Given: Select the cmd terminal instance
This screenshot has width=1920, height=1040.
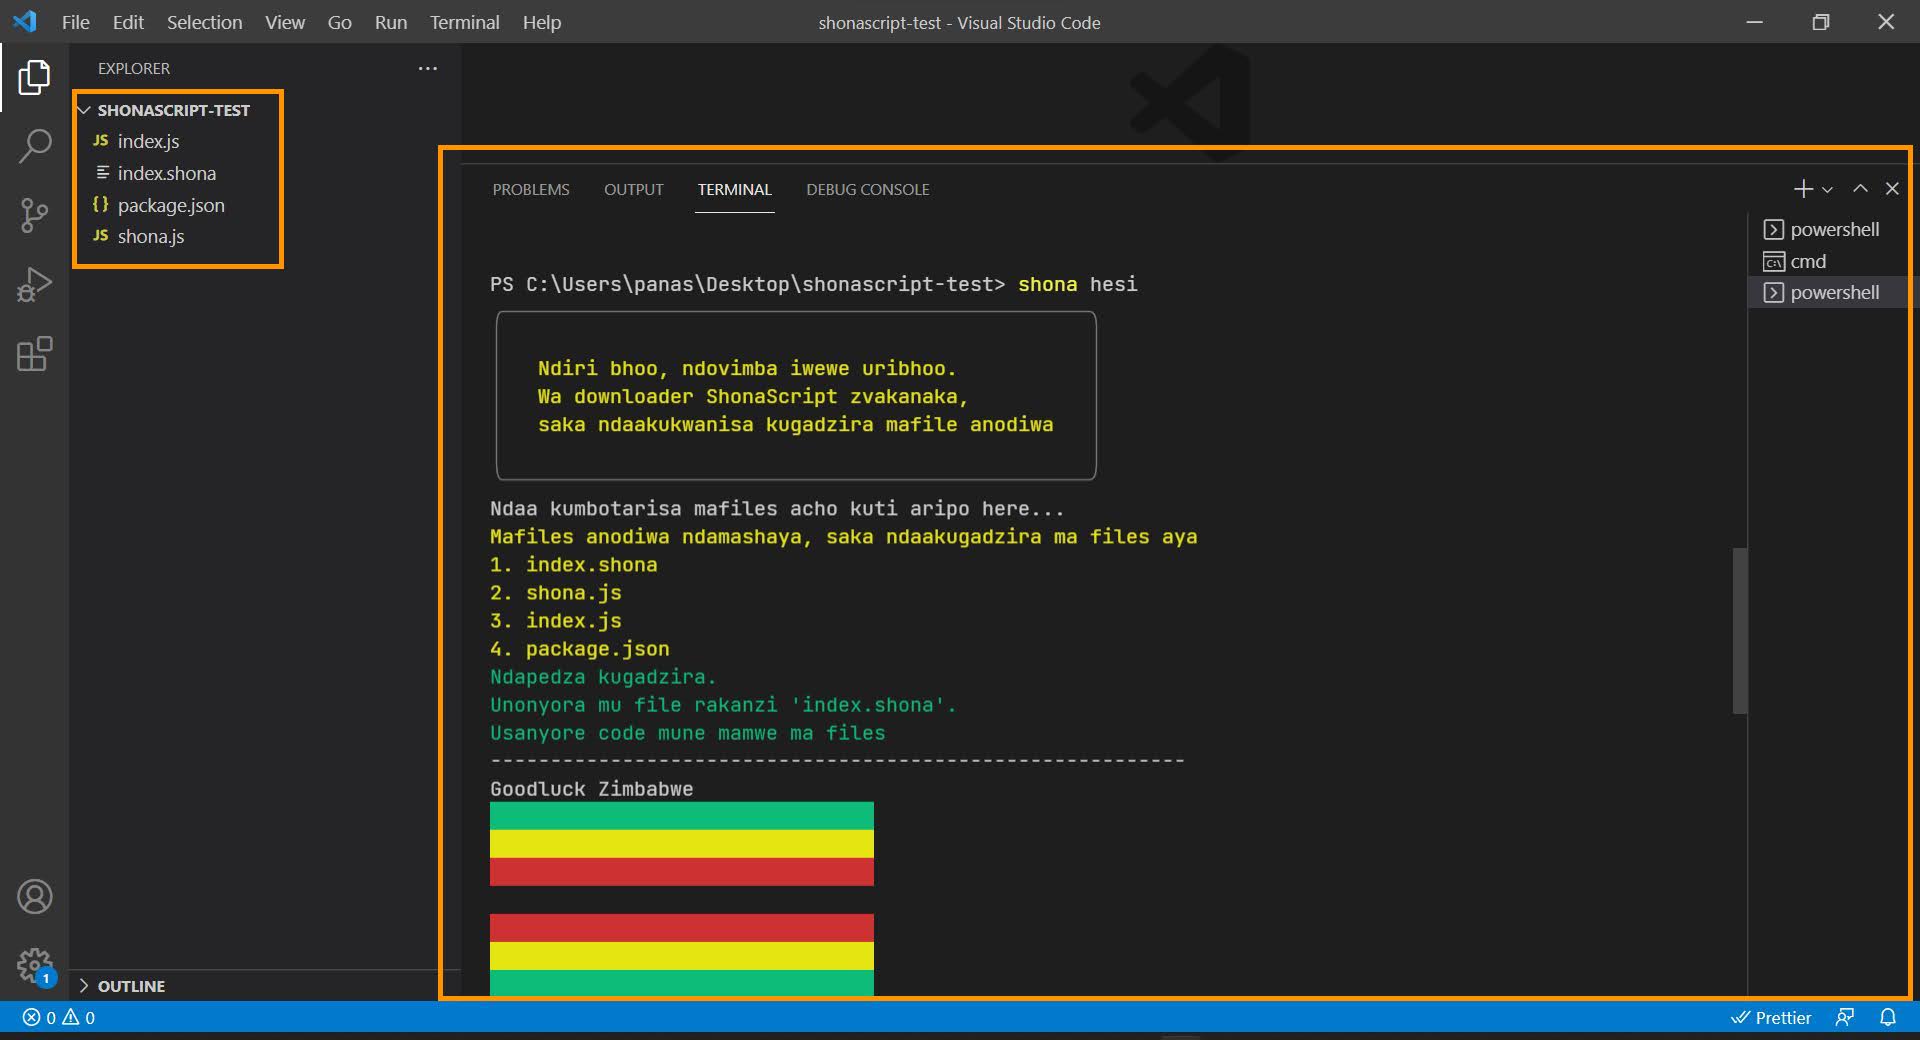Looking at the screenshot, I should pos(1807,261).
